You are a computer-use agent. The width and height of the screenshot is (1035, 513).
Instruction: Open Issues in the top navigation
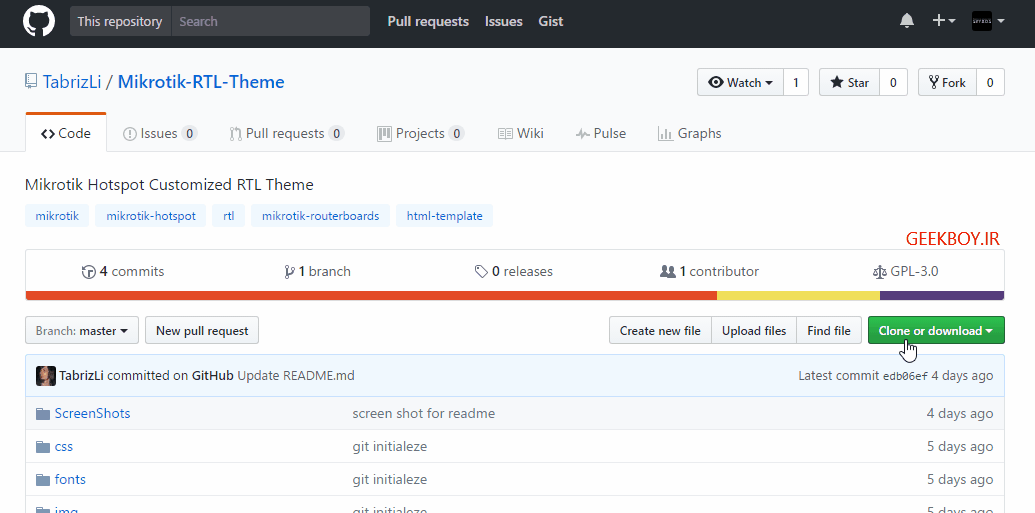504,22
